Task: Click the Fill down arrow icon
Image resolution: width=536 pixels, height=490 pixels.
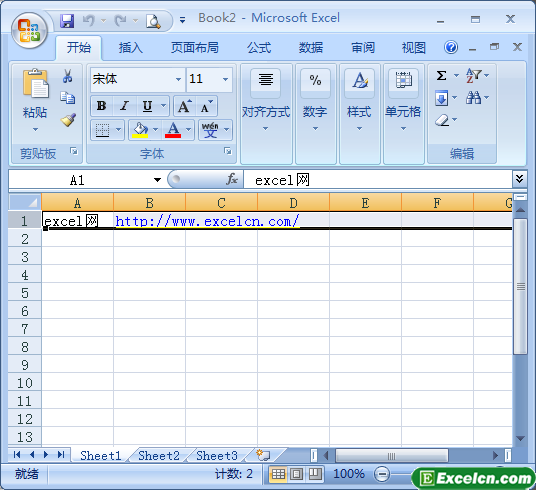Action: [441, 98]
